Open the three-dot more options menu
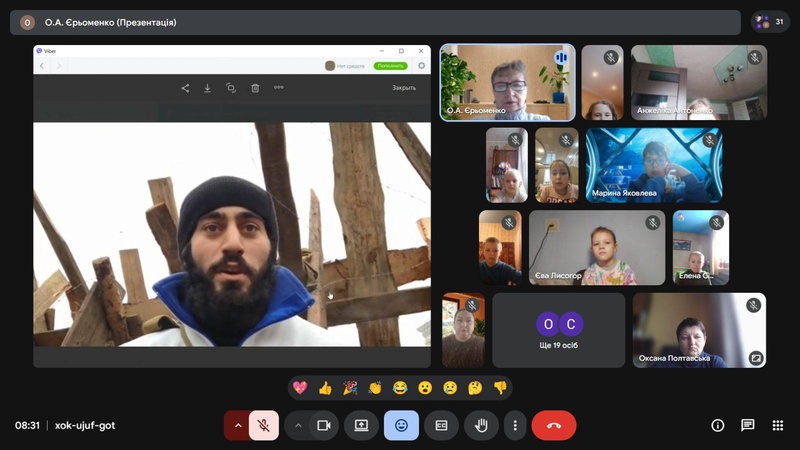Screen dimensions: 800x450 [515, 425]
